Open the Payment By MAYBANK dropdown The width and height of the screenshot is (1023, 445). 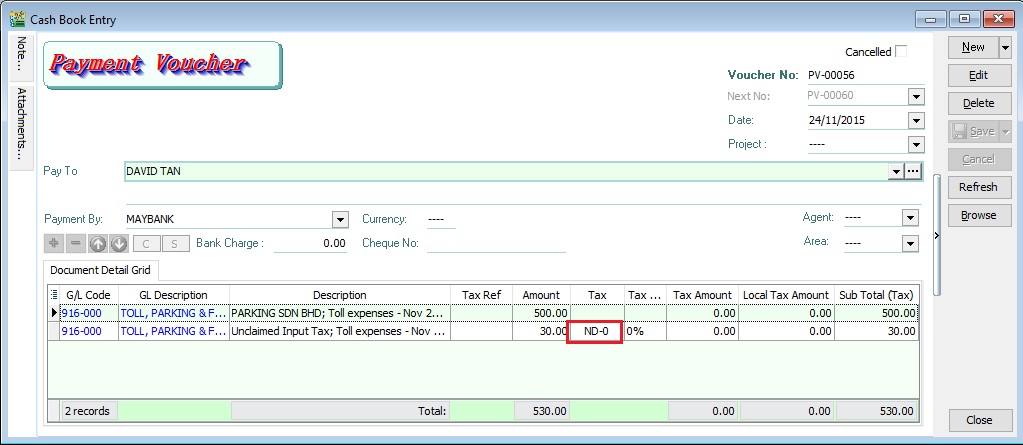point(339,219)
